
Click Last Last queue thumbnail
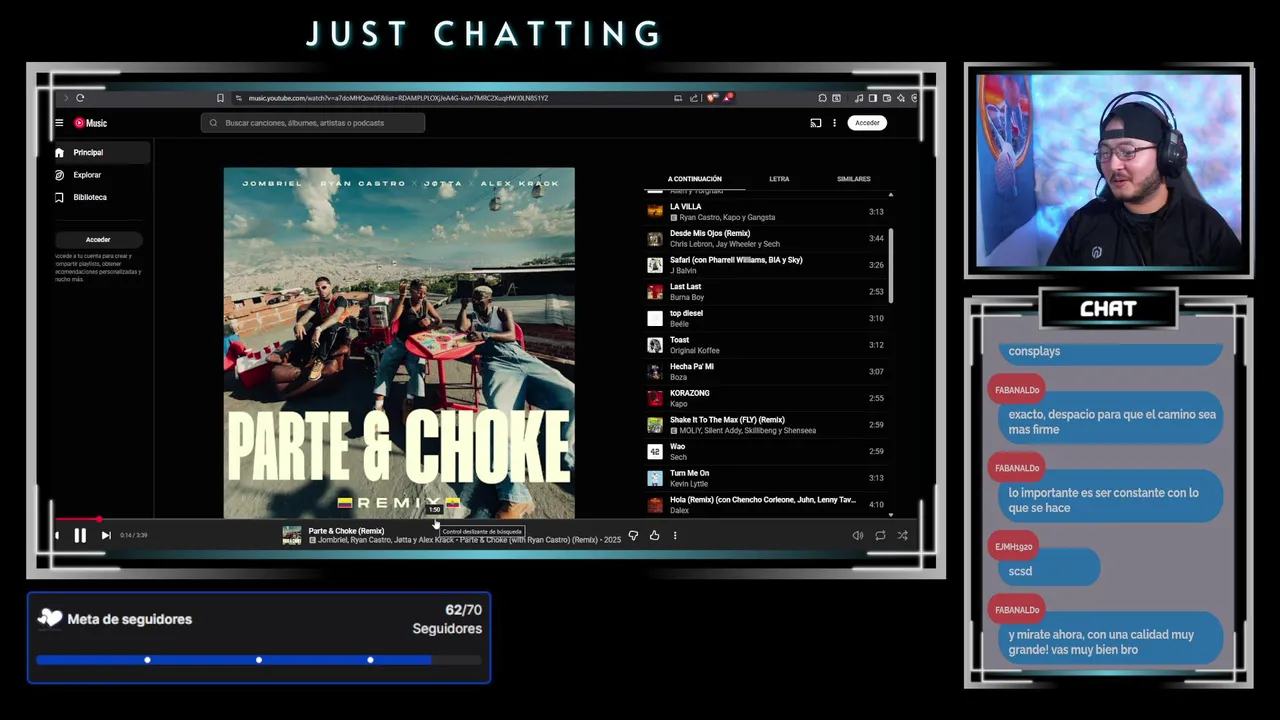(x=655, y=292)
